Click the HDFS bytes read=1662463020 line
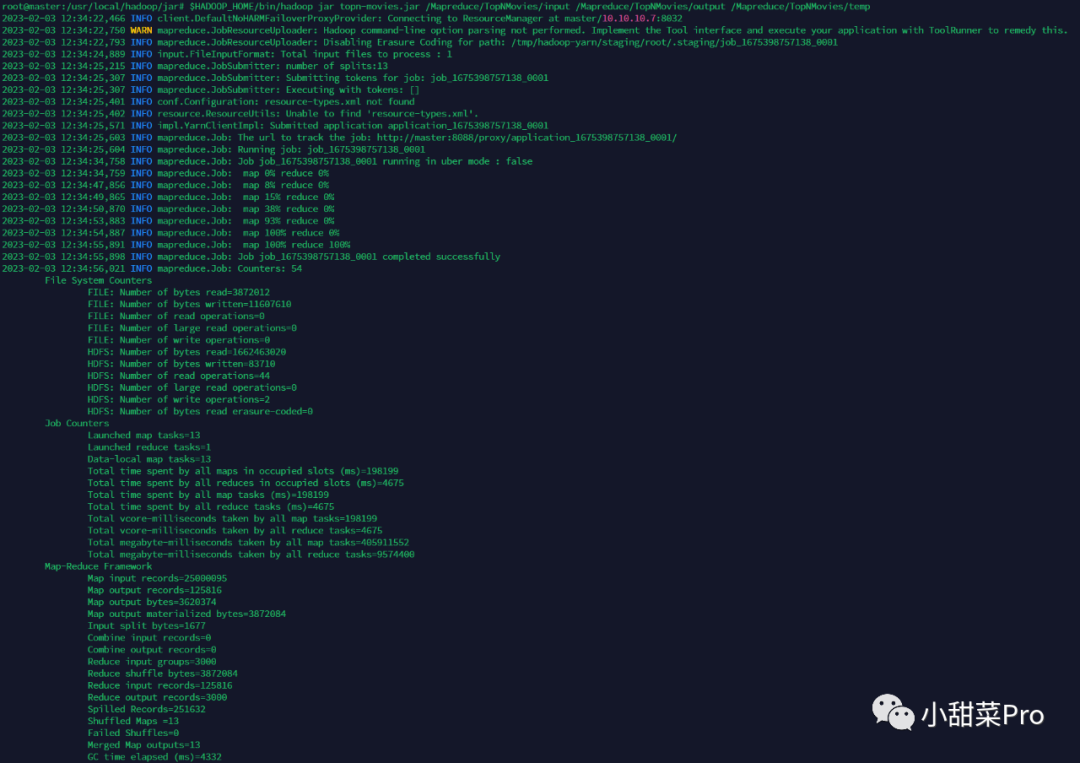Viewport: 1080px width, 763px height. [x=187, y=352]
